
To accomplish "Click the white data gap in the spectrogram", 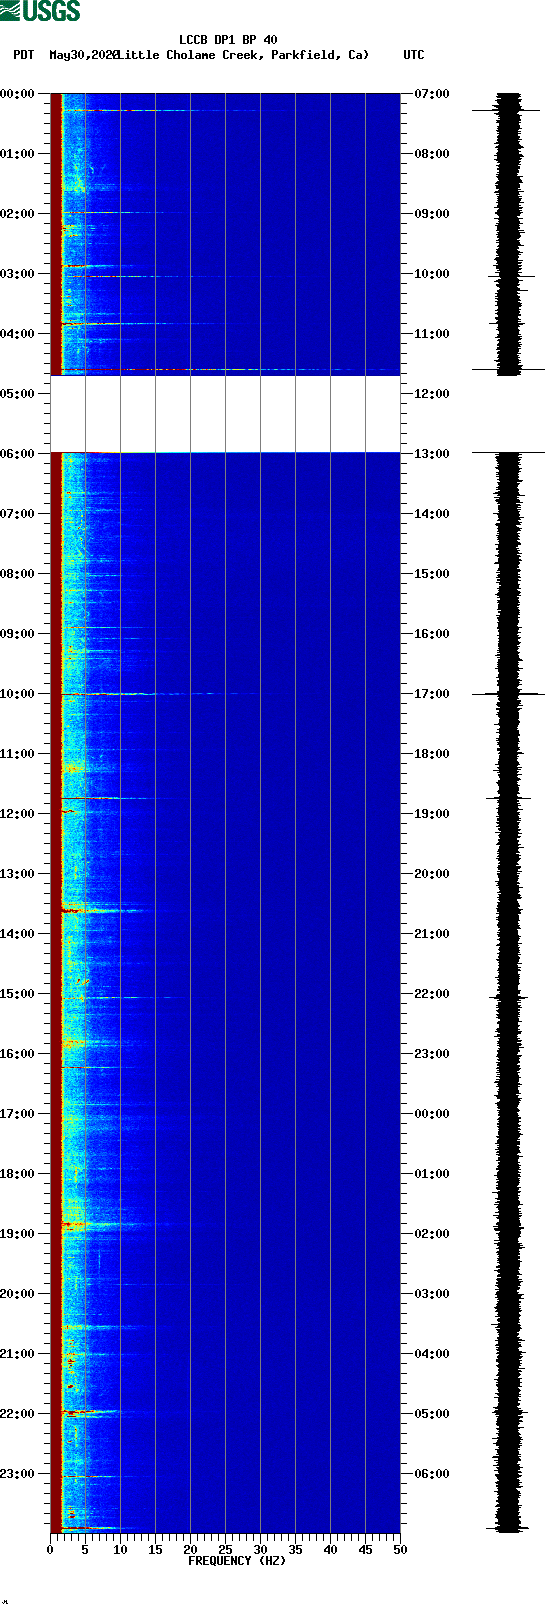I will coord(225,414).
